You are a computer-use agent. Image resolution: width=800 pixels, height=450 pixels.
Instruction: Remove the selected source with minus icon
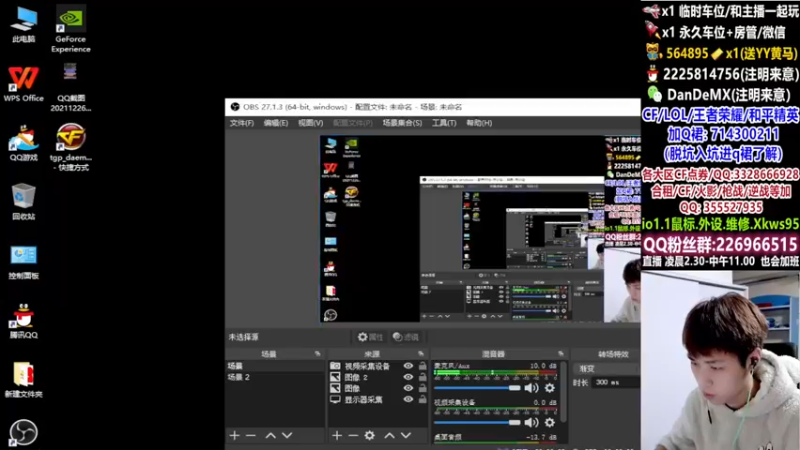point(353,435)
